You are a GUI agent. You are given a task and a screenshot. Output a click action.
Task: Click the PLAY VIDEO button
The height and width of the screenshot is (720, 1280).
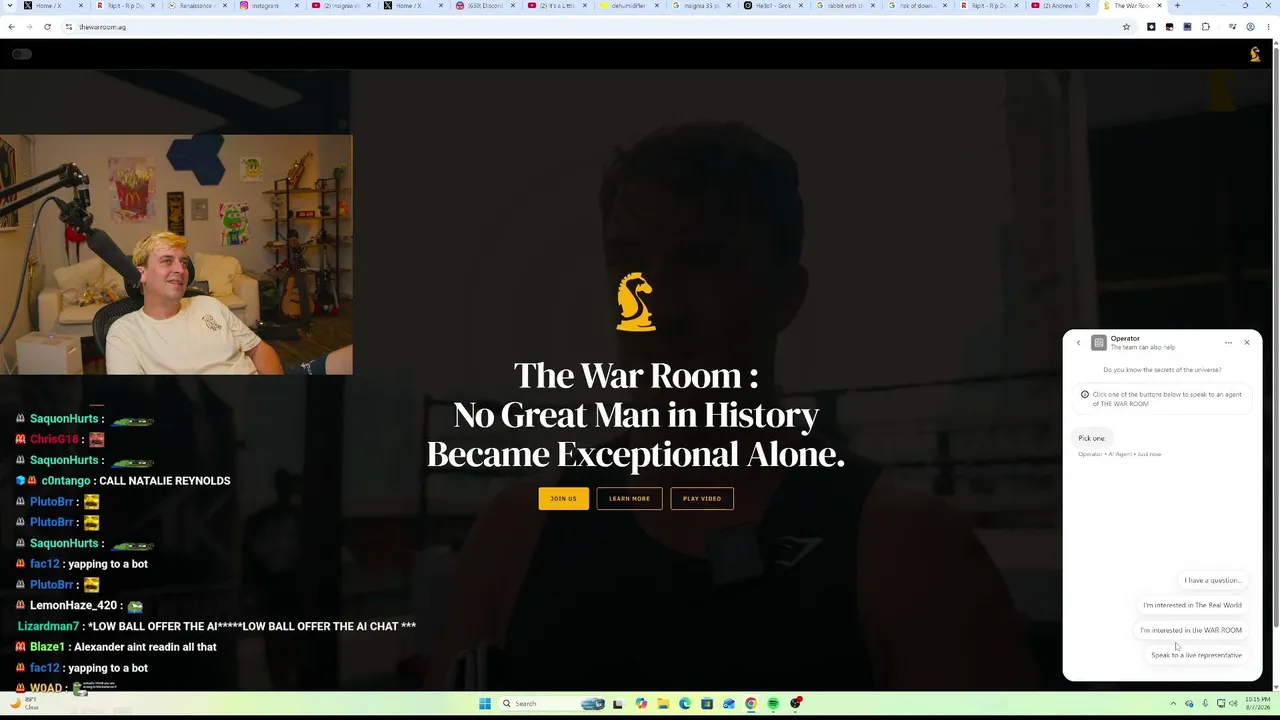point(702,498)
